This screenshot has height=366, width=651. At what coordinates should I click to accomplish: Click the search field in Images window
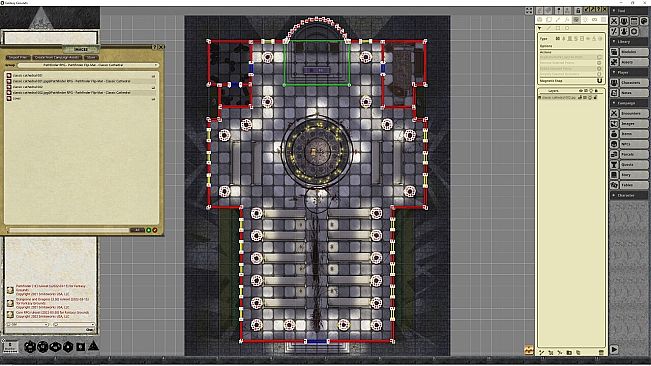[x=68, y=230]
